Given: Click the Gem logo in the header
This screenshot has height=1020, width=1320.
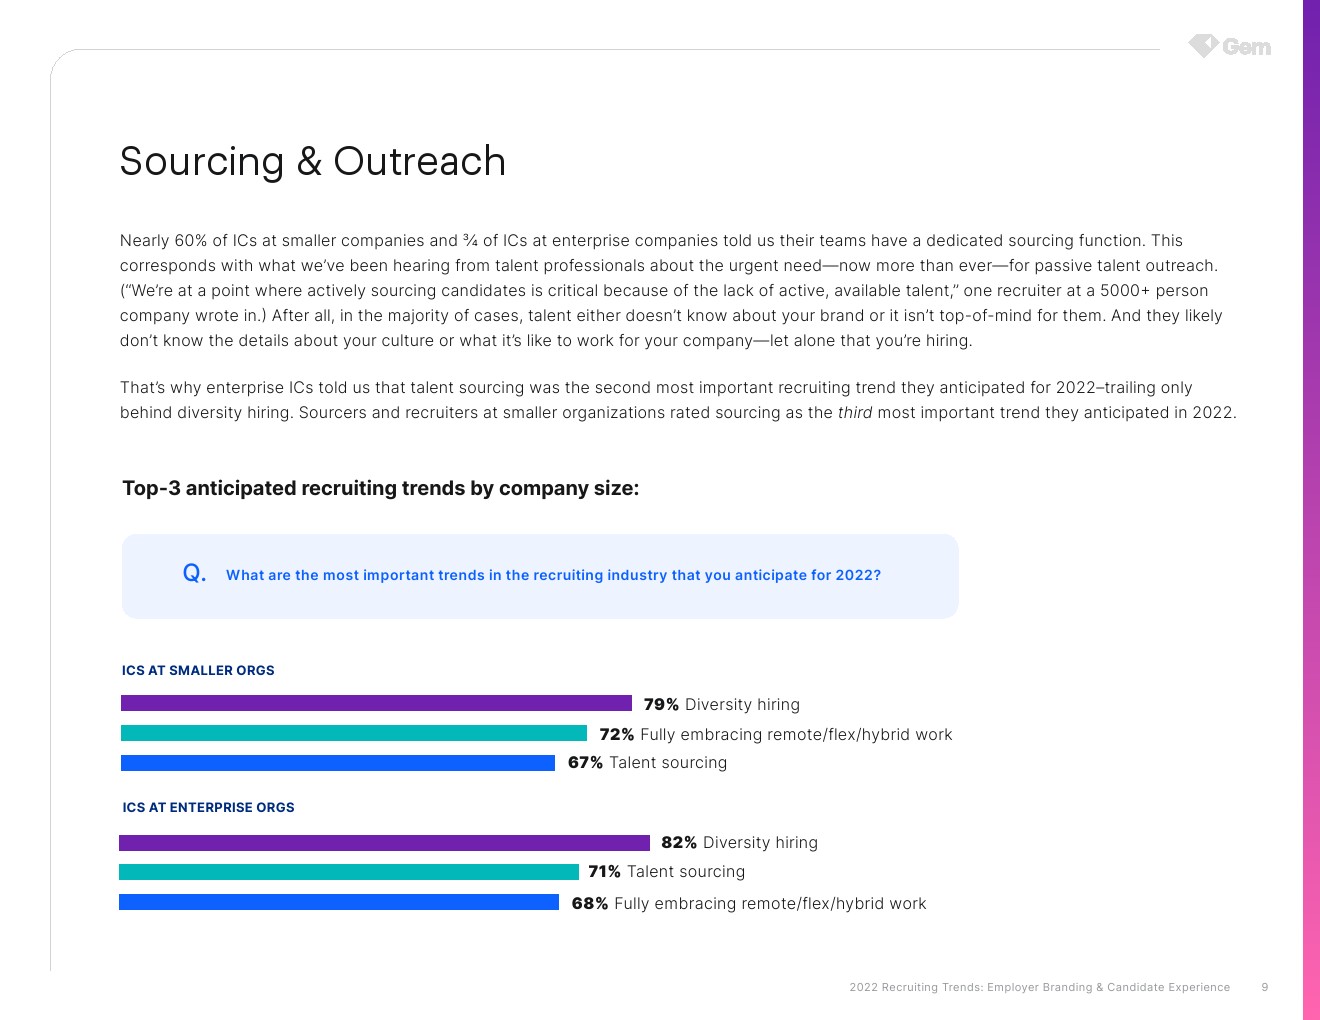Looking at the screenshot, I should tap(1230, 46).
